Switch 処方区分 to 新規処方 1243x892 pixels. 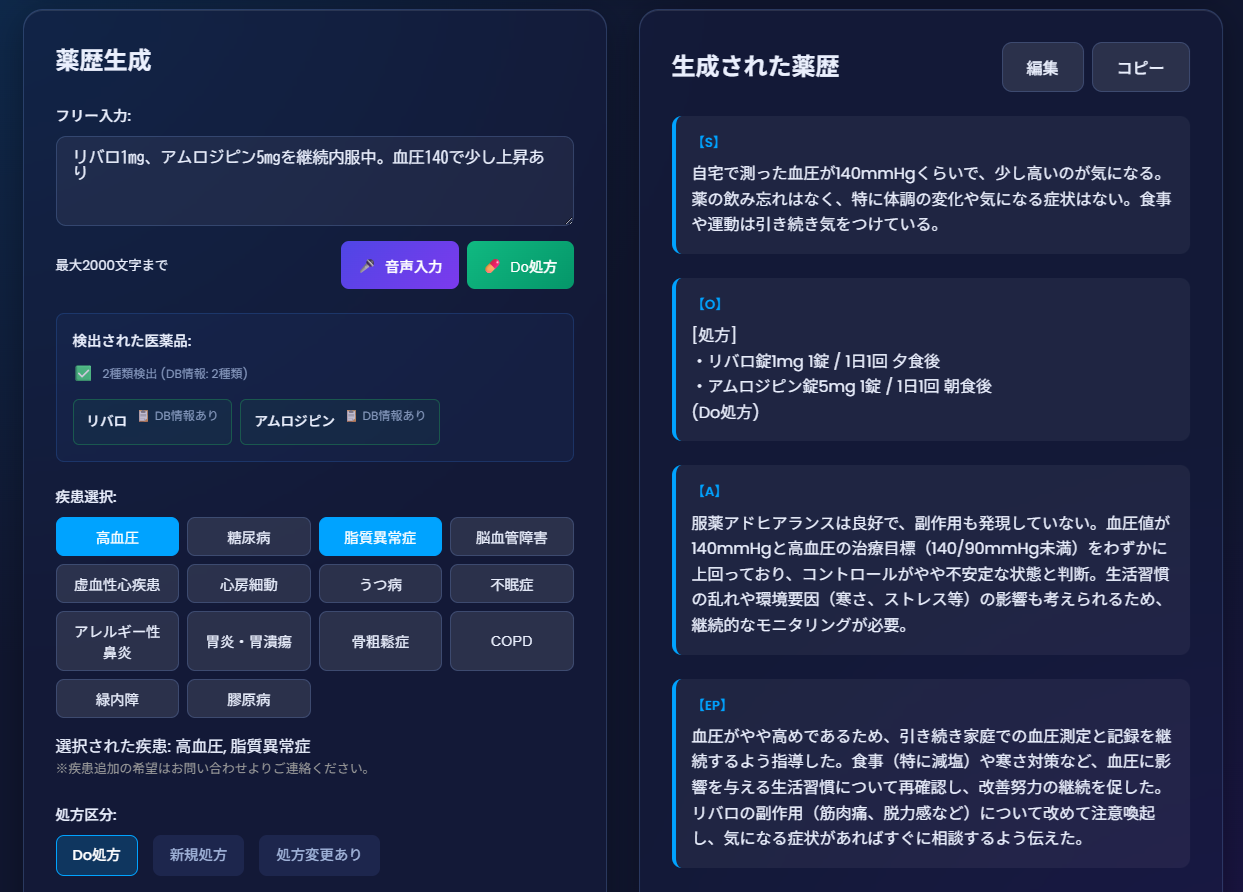pyautogui.click(x=198, y=855)
